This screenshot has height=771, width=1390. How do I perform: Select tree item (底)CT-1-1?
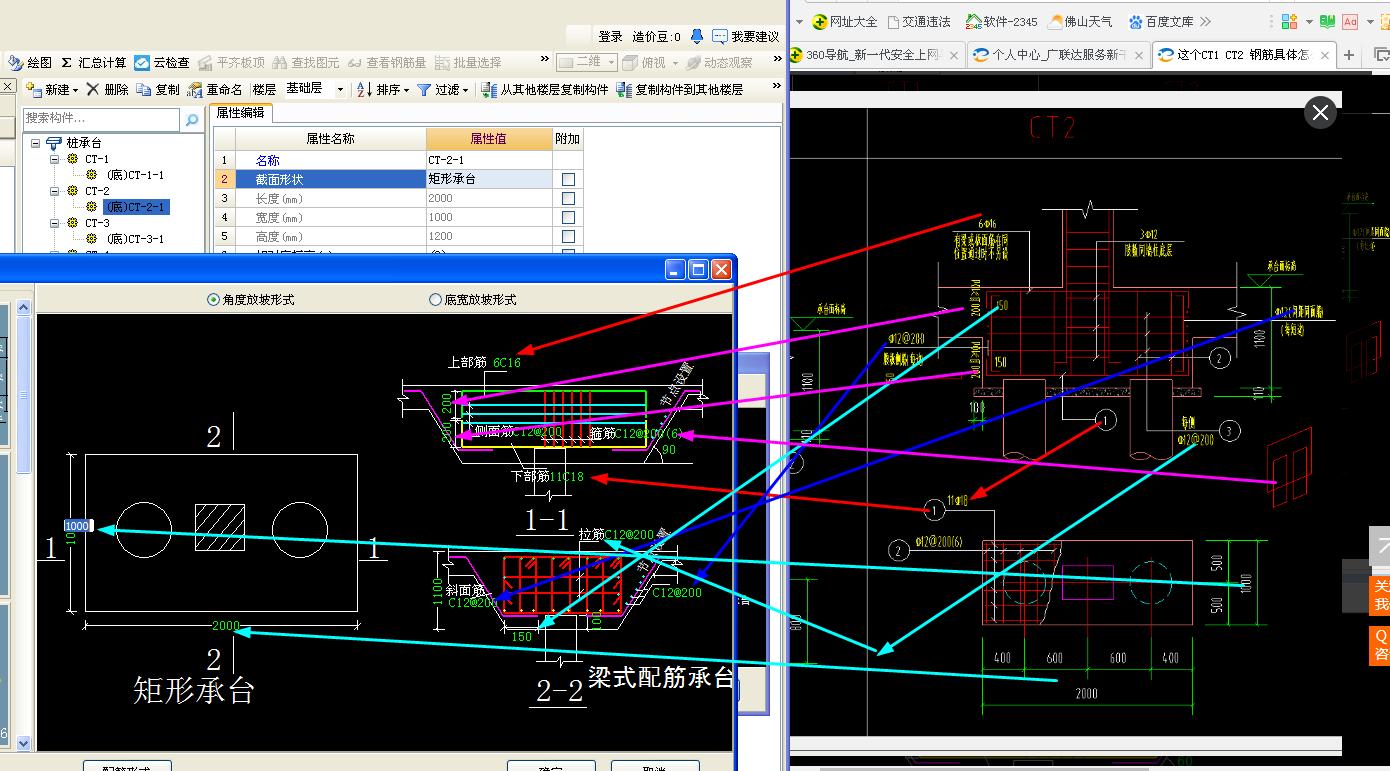point(135,175)
